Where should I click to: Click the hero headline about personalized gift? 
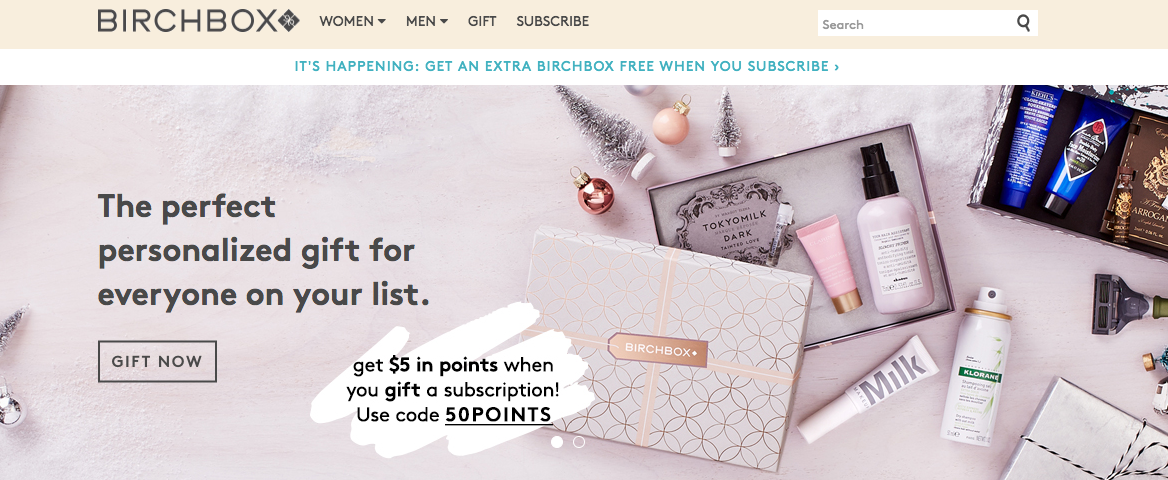264,250
